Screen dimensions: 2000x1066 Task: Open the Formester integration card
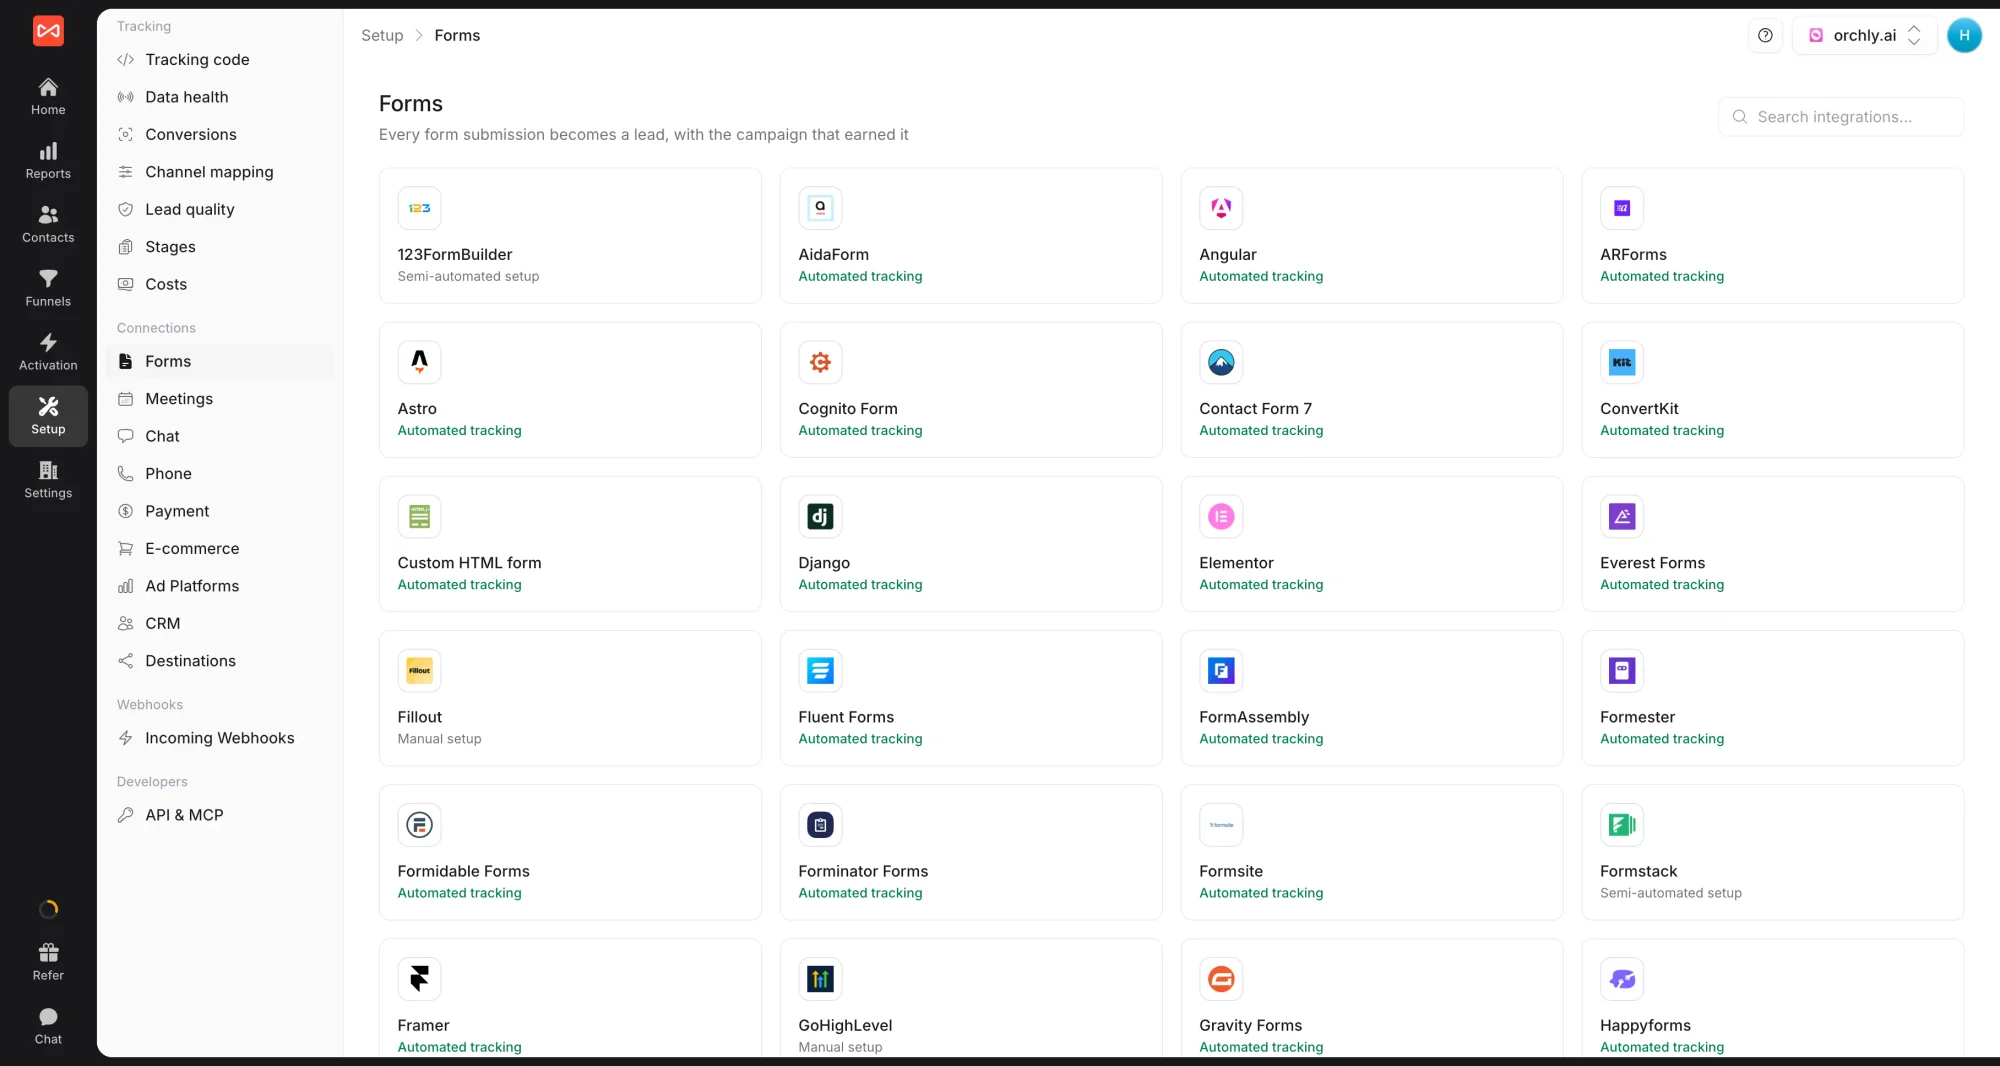[1773, 698]
